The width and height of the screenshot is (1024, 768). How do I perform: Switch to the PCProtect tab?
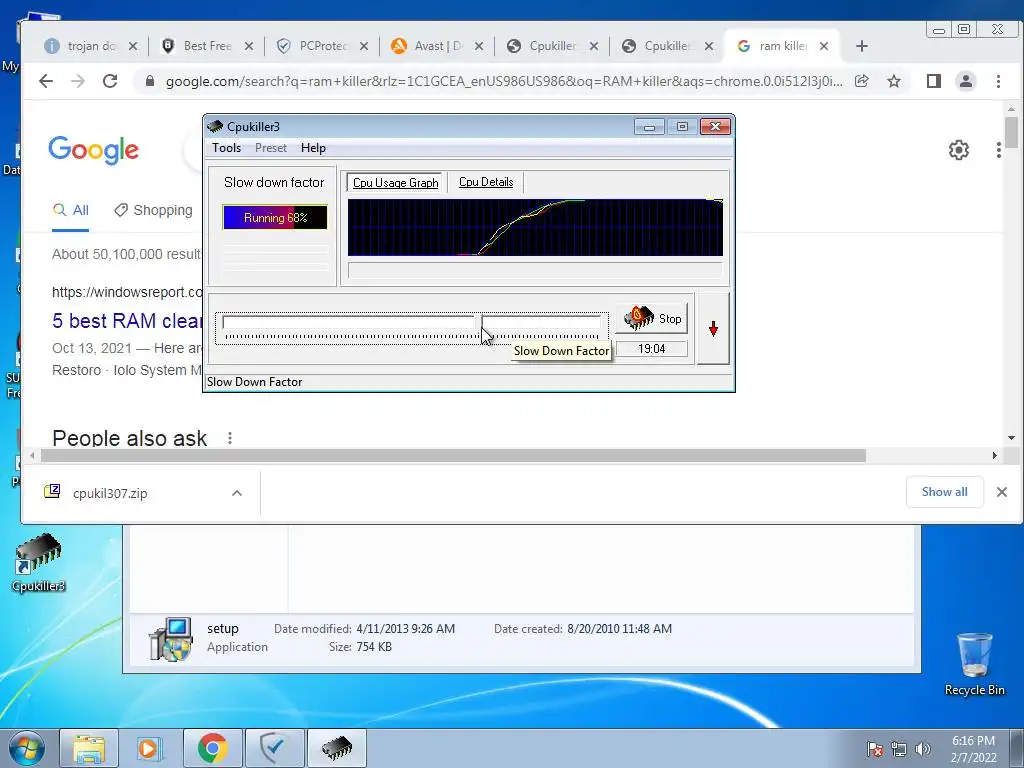tap(323, 46)
